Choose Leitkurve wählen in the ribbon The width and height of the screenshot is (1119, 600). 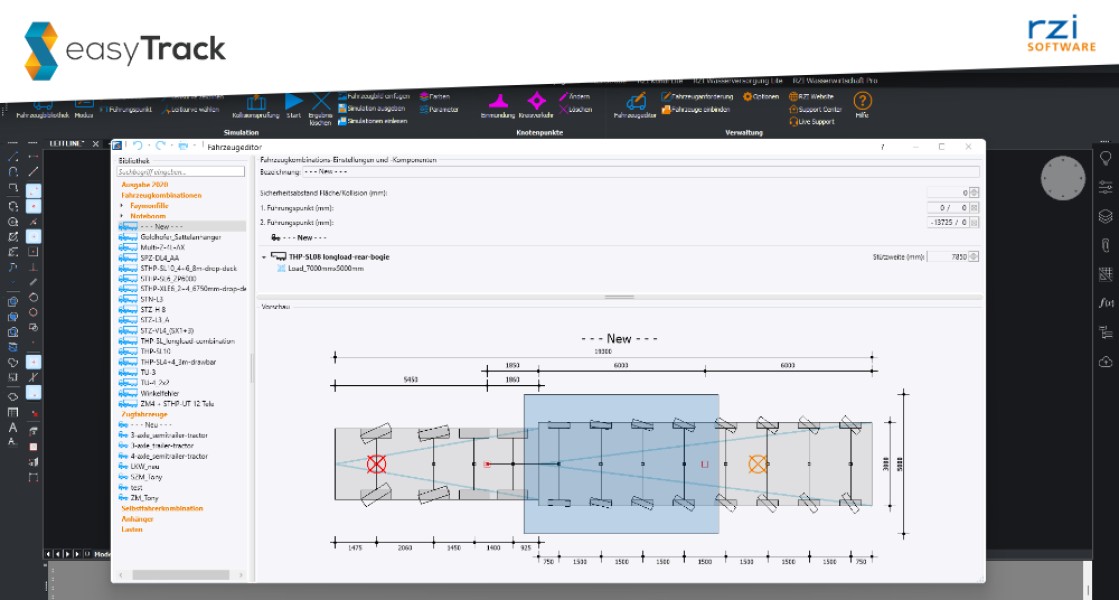tap(191, 110)
